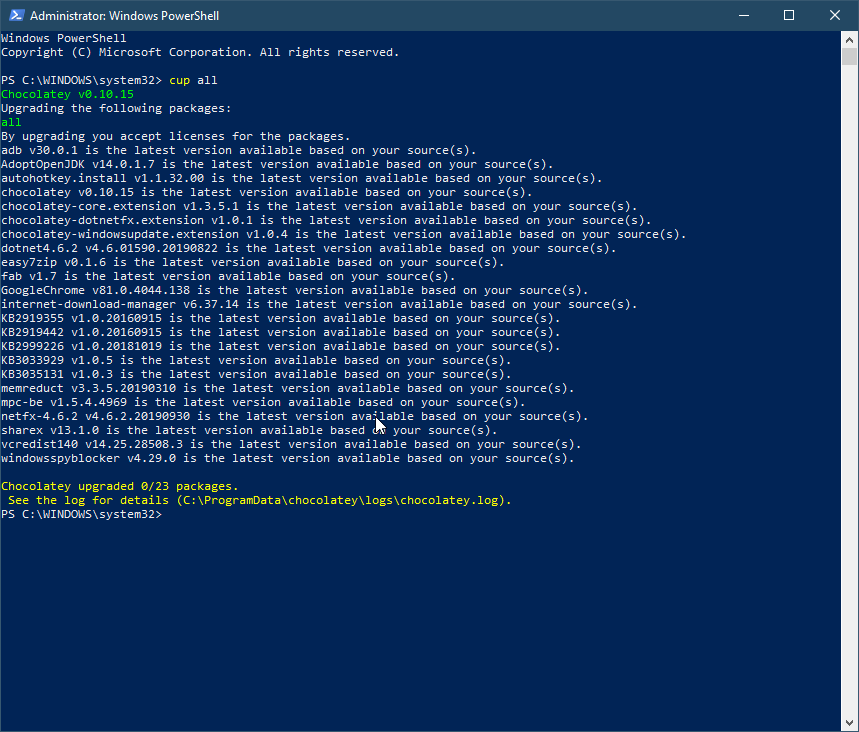Maximize the PowerShell window
The height and width of the screenshot is (732, 859).
pyautogui.click(x=789, y=15)
